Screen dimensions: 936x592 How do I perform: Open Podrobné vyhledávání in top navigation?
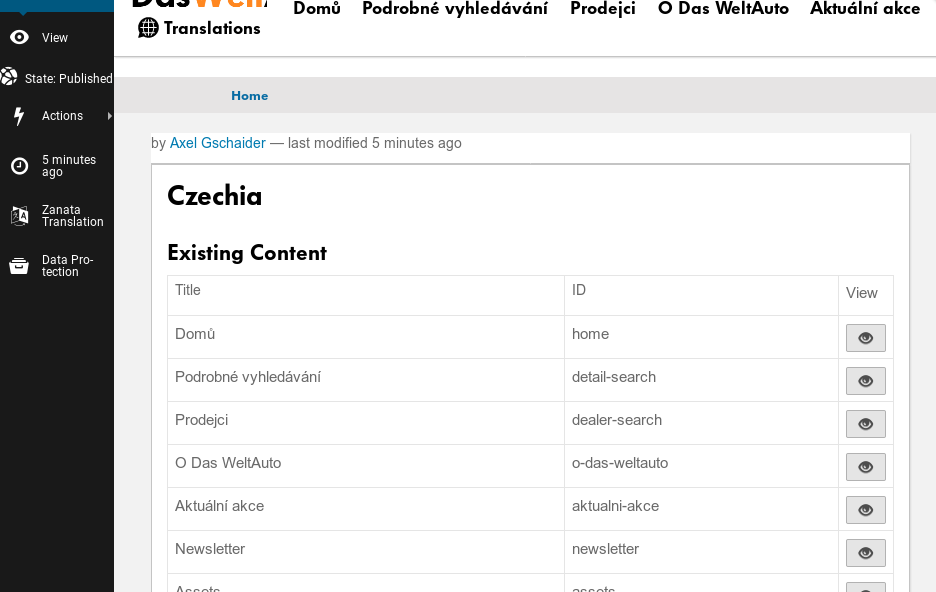pyautogui.click(x=455, y=8)
